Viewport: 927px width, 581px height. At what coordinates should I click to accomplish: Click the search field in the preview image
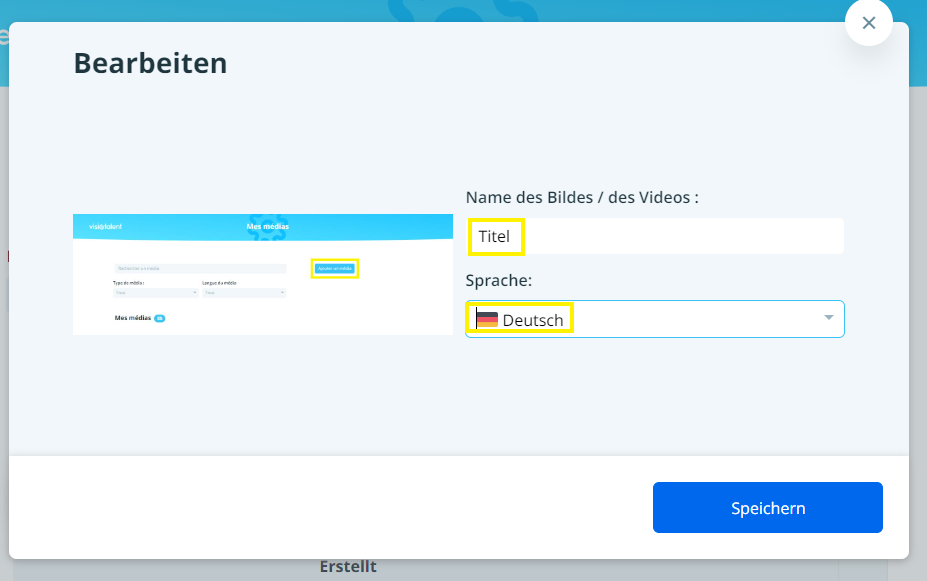[x=200, y=268]
